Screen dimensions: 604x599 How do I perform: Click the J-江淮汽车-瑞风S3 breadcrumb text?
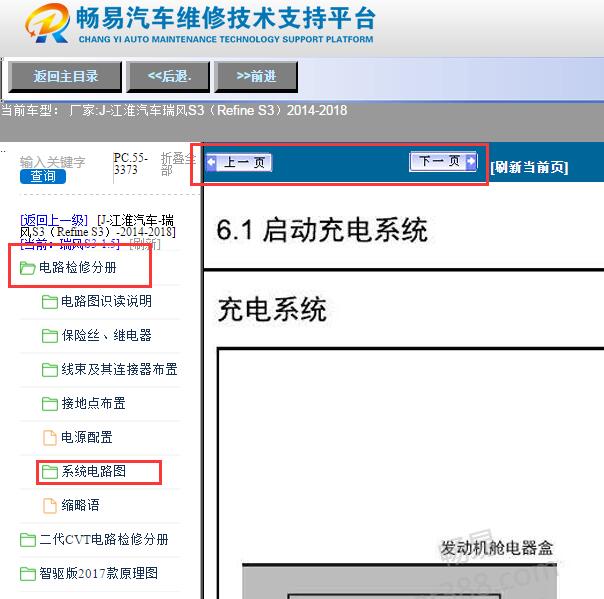(x=98, y=226)
